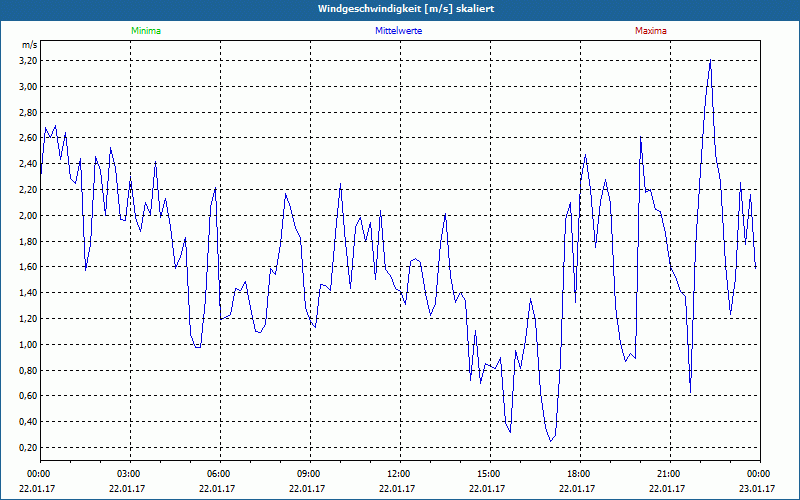Click the 0,20 y-axis value
The width and height of the screenshot is (800, 500).
click(x=29, y=447)
